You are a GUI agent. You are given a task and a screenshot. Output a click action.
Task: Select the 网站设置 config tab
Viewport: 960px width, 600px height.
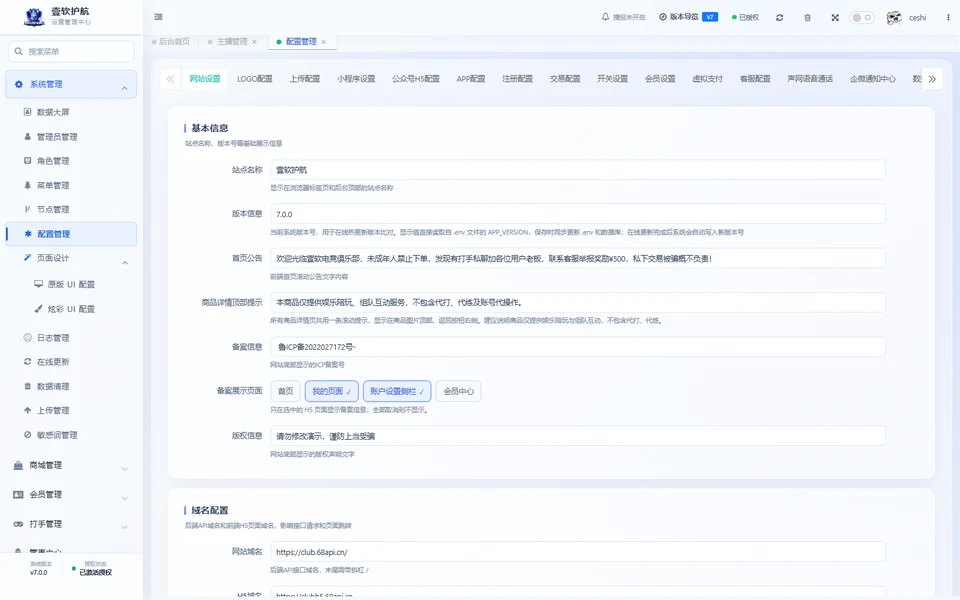204,79
